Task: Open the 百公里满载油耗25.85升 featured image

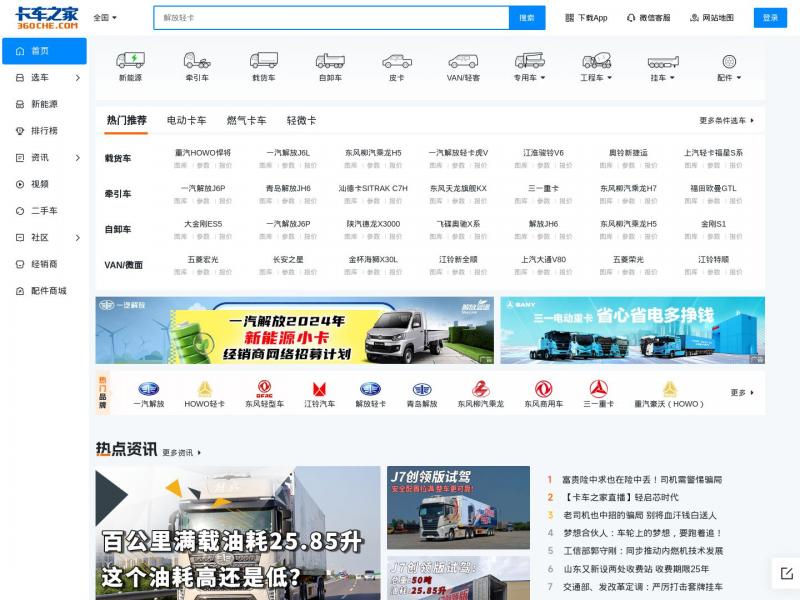Action: coord(238,533)
